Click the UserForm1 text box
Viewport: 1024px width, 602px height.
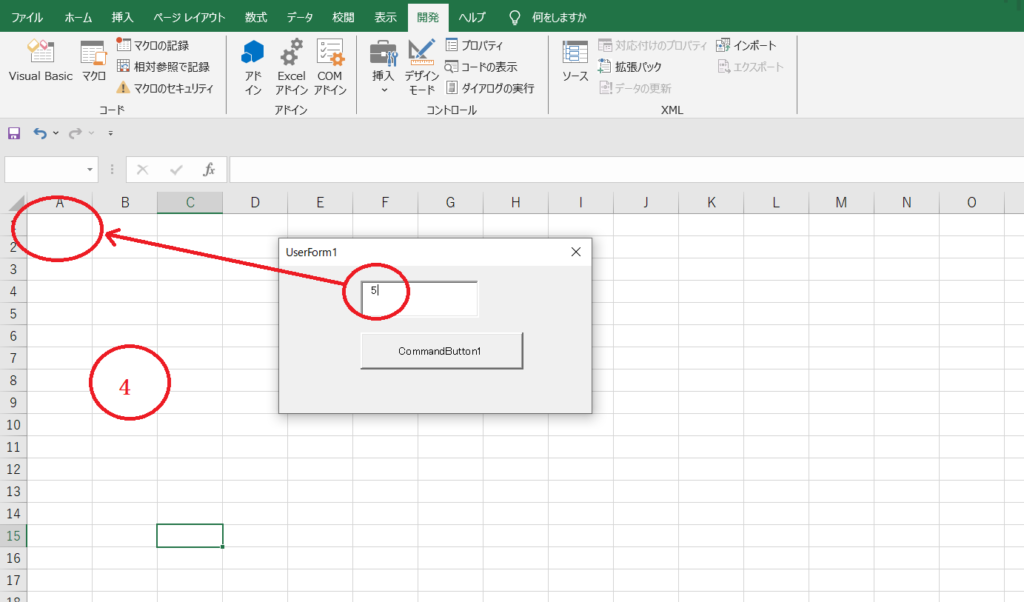419,299
